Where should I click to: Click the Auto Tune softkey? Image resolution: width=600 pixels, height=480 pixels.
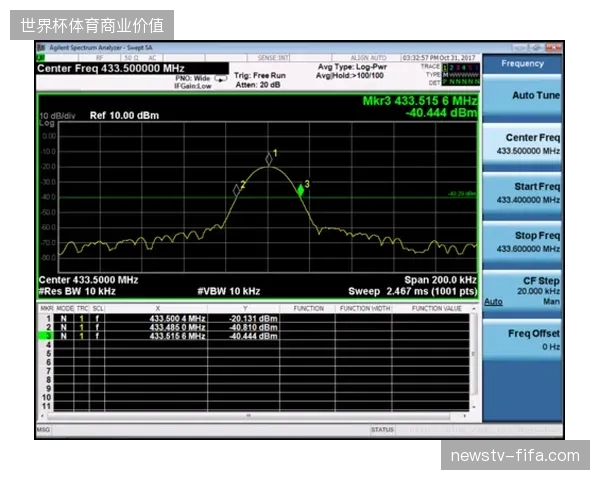pyautogui.click(x=522, y=96)
